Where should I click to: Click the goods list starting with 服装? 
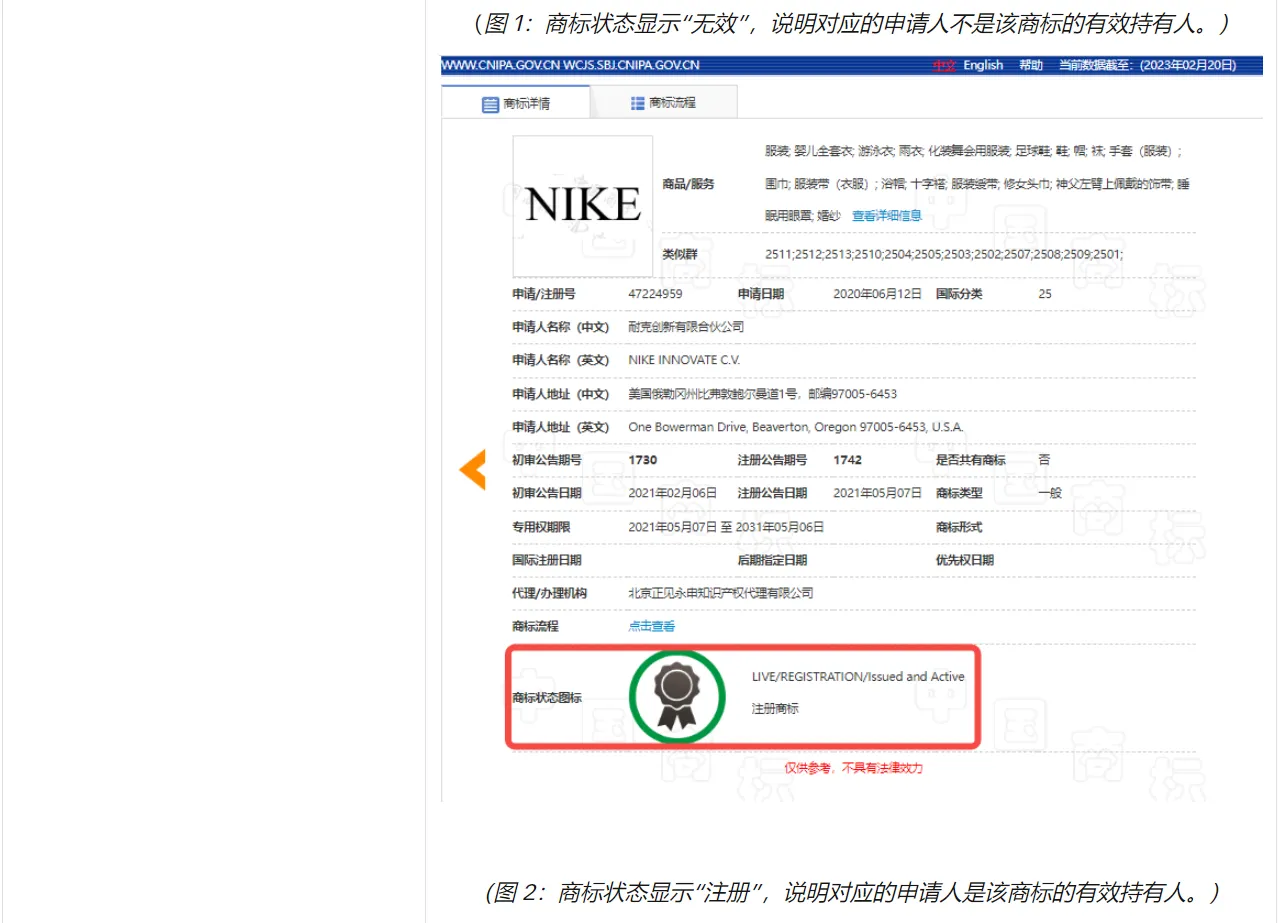click(x=977, y=183)
